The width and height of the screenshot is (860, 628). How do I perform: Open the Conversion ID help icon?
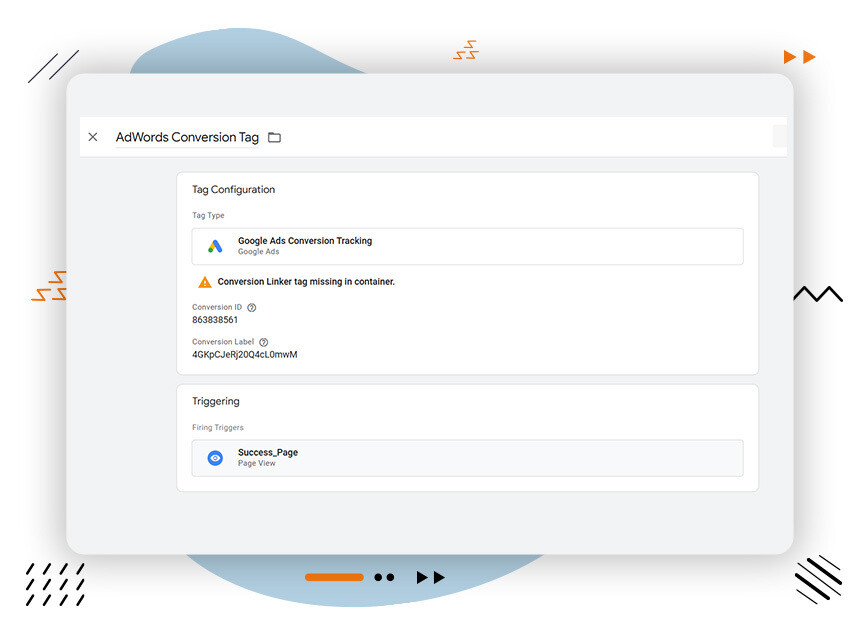pyautogui.click(x=249, y=307)
